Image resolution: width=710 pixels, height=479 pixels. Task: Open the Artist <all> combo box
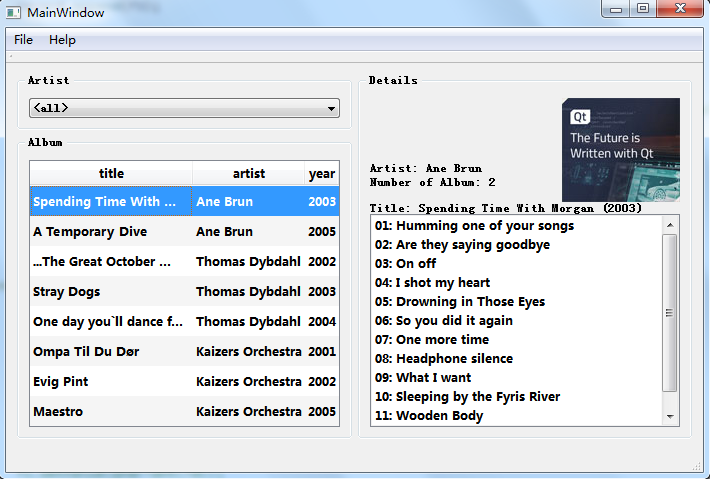pyautogui.click(x=184, y=108)
